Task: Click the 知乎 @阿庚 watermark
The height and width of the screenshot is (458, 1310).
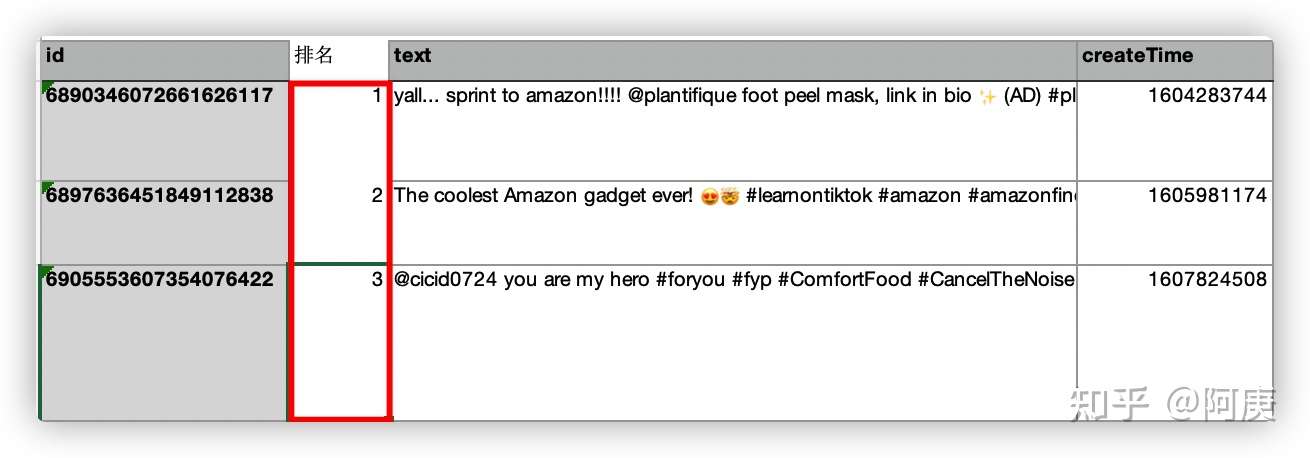Action: tap(1172, 404)
